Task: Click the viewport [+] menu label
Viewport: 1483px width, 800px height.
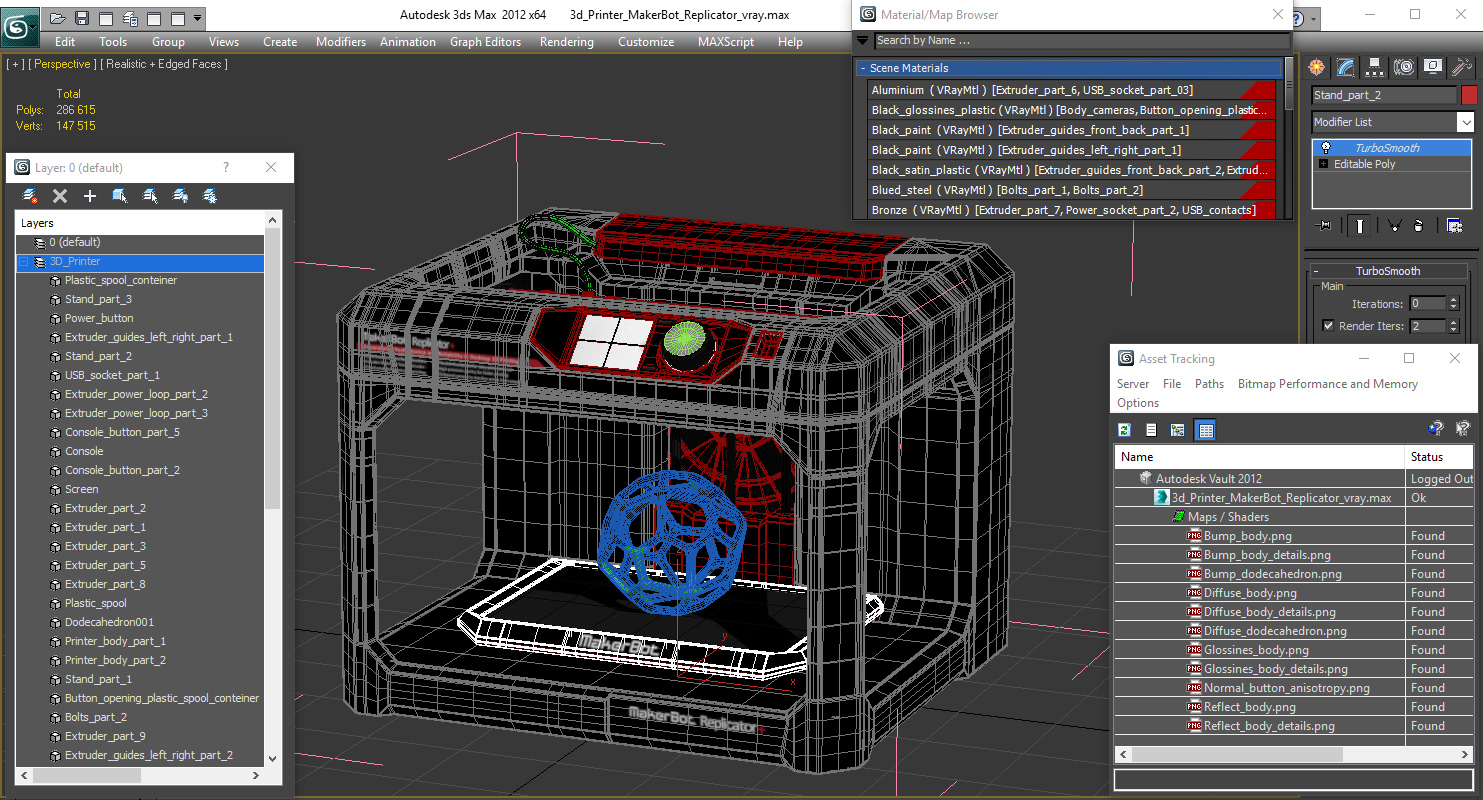Action: tap(15, 64)
